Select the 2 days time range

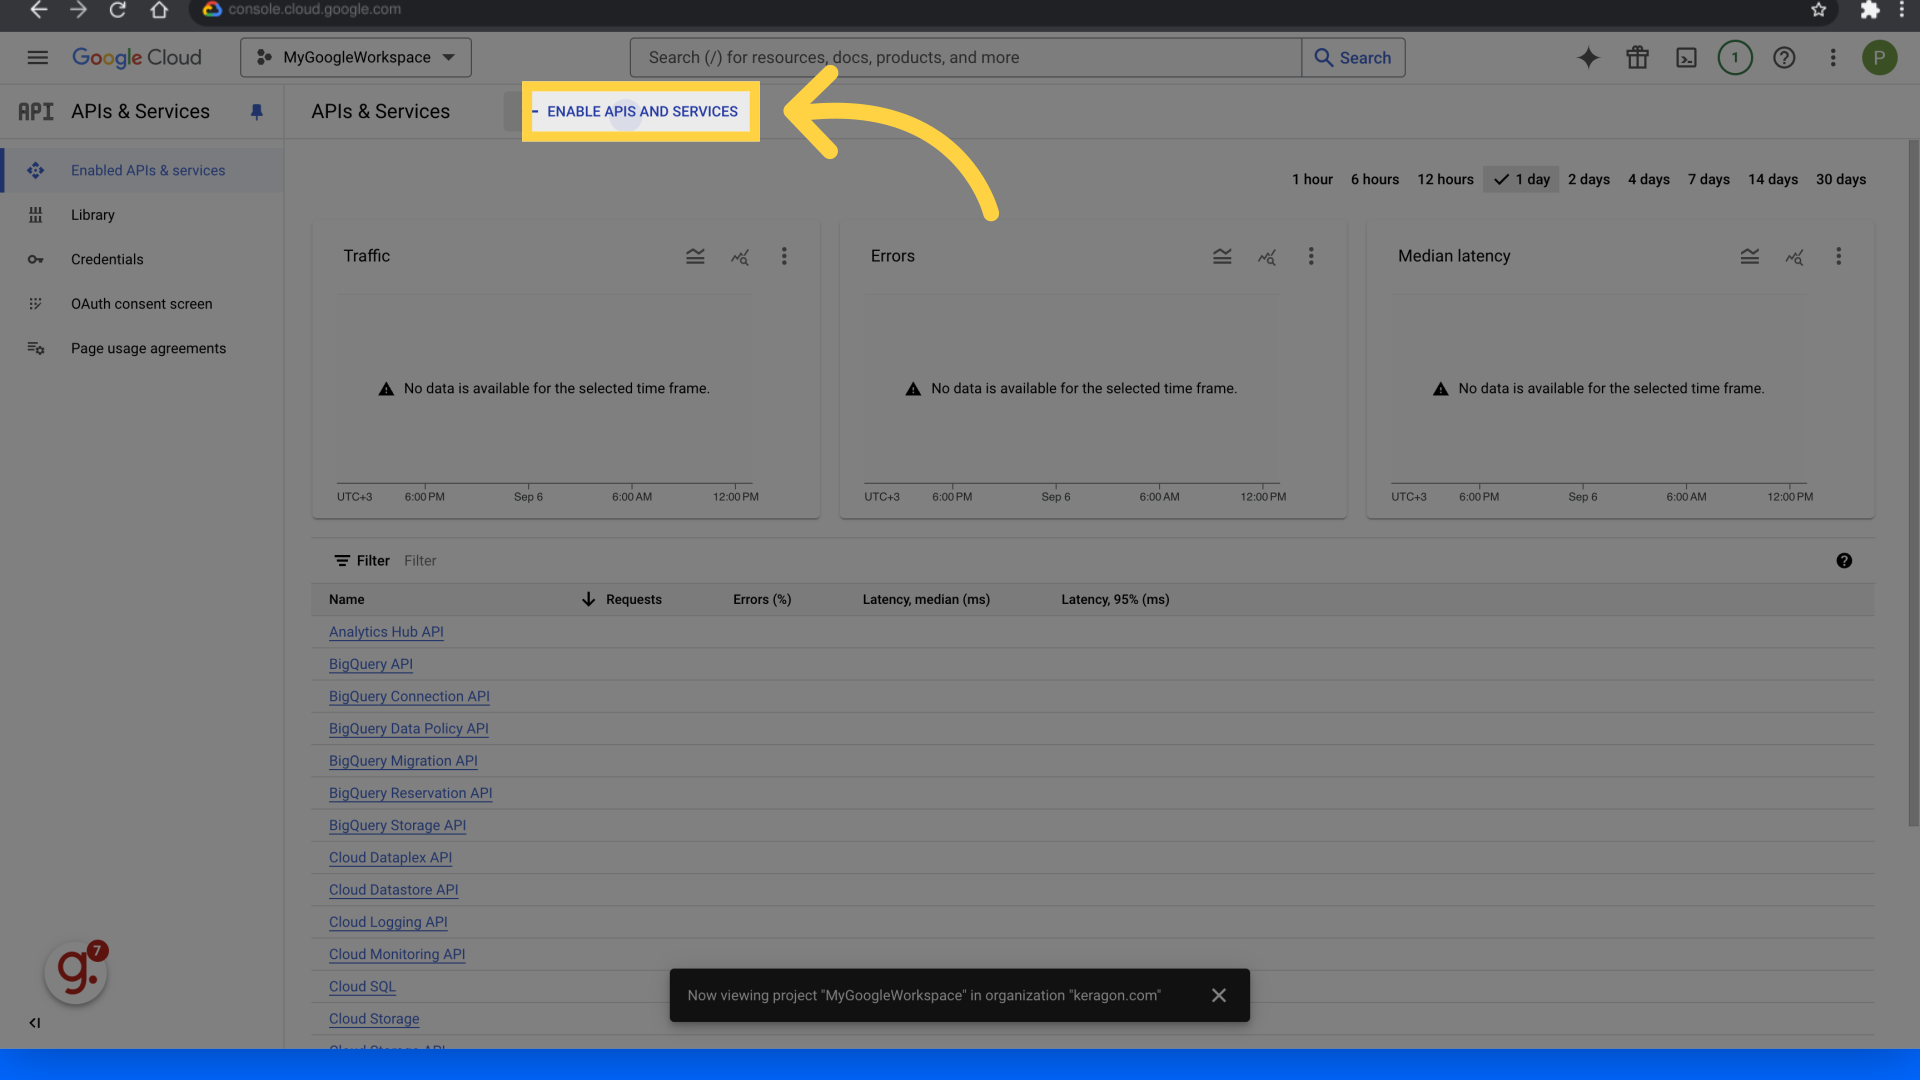pos(1589,179)
